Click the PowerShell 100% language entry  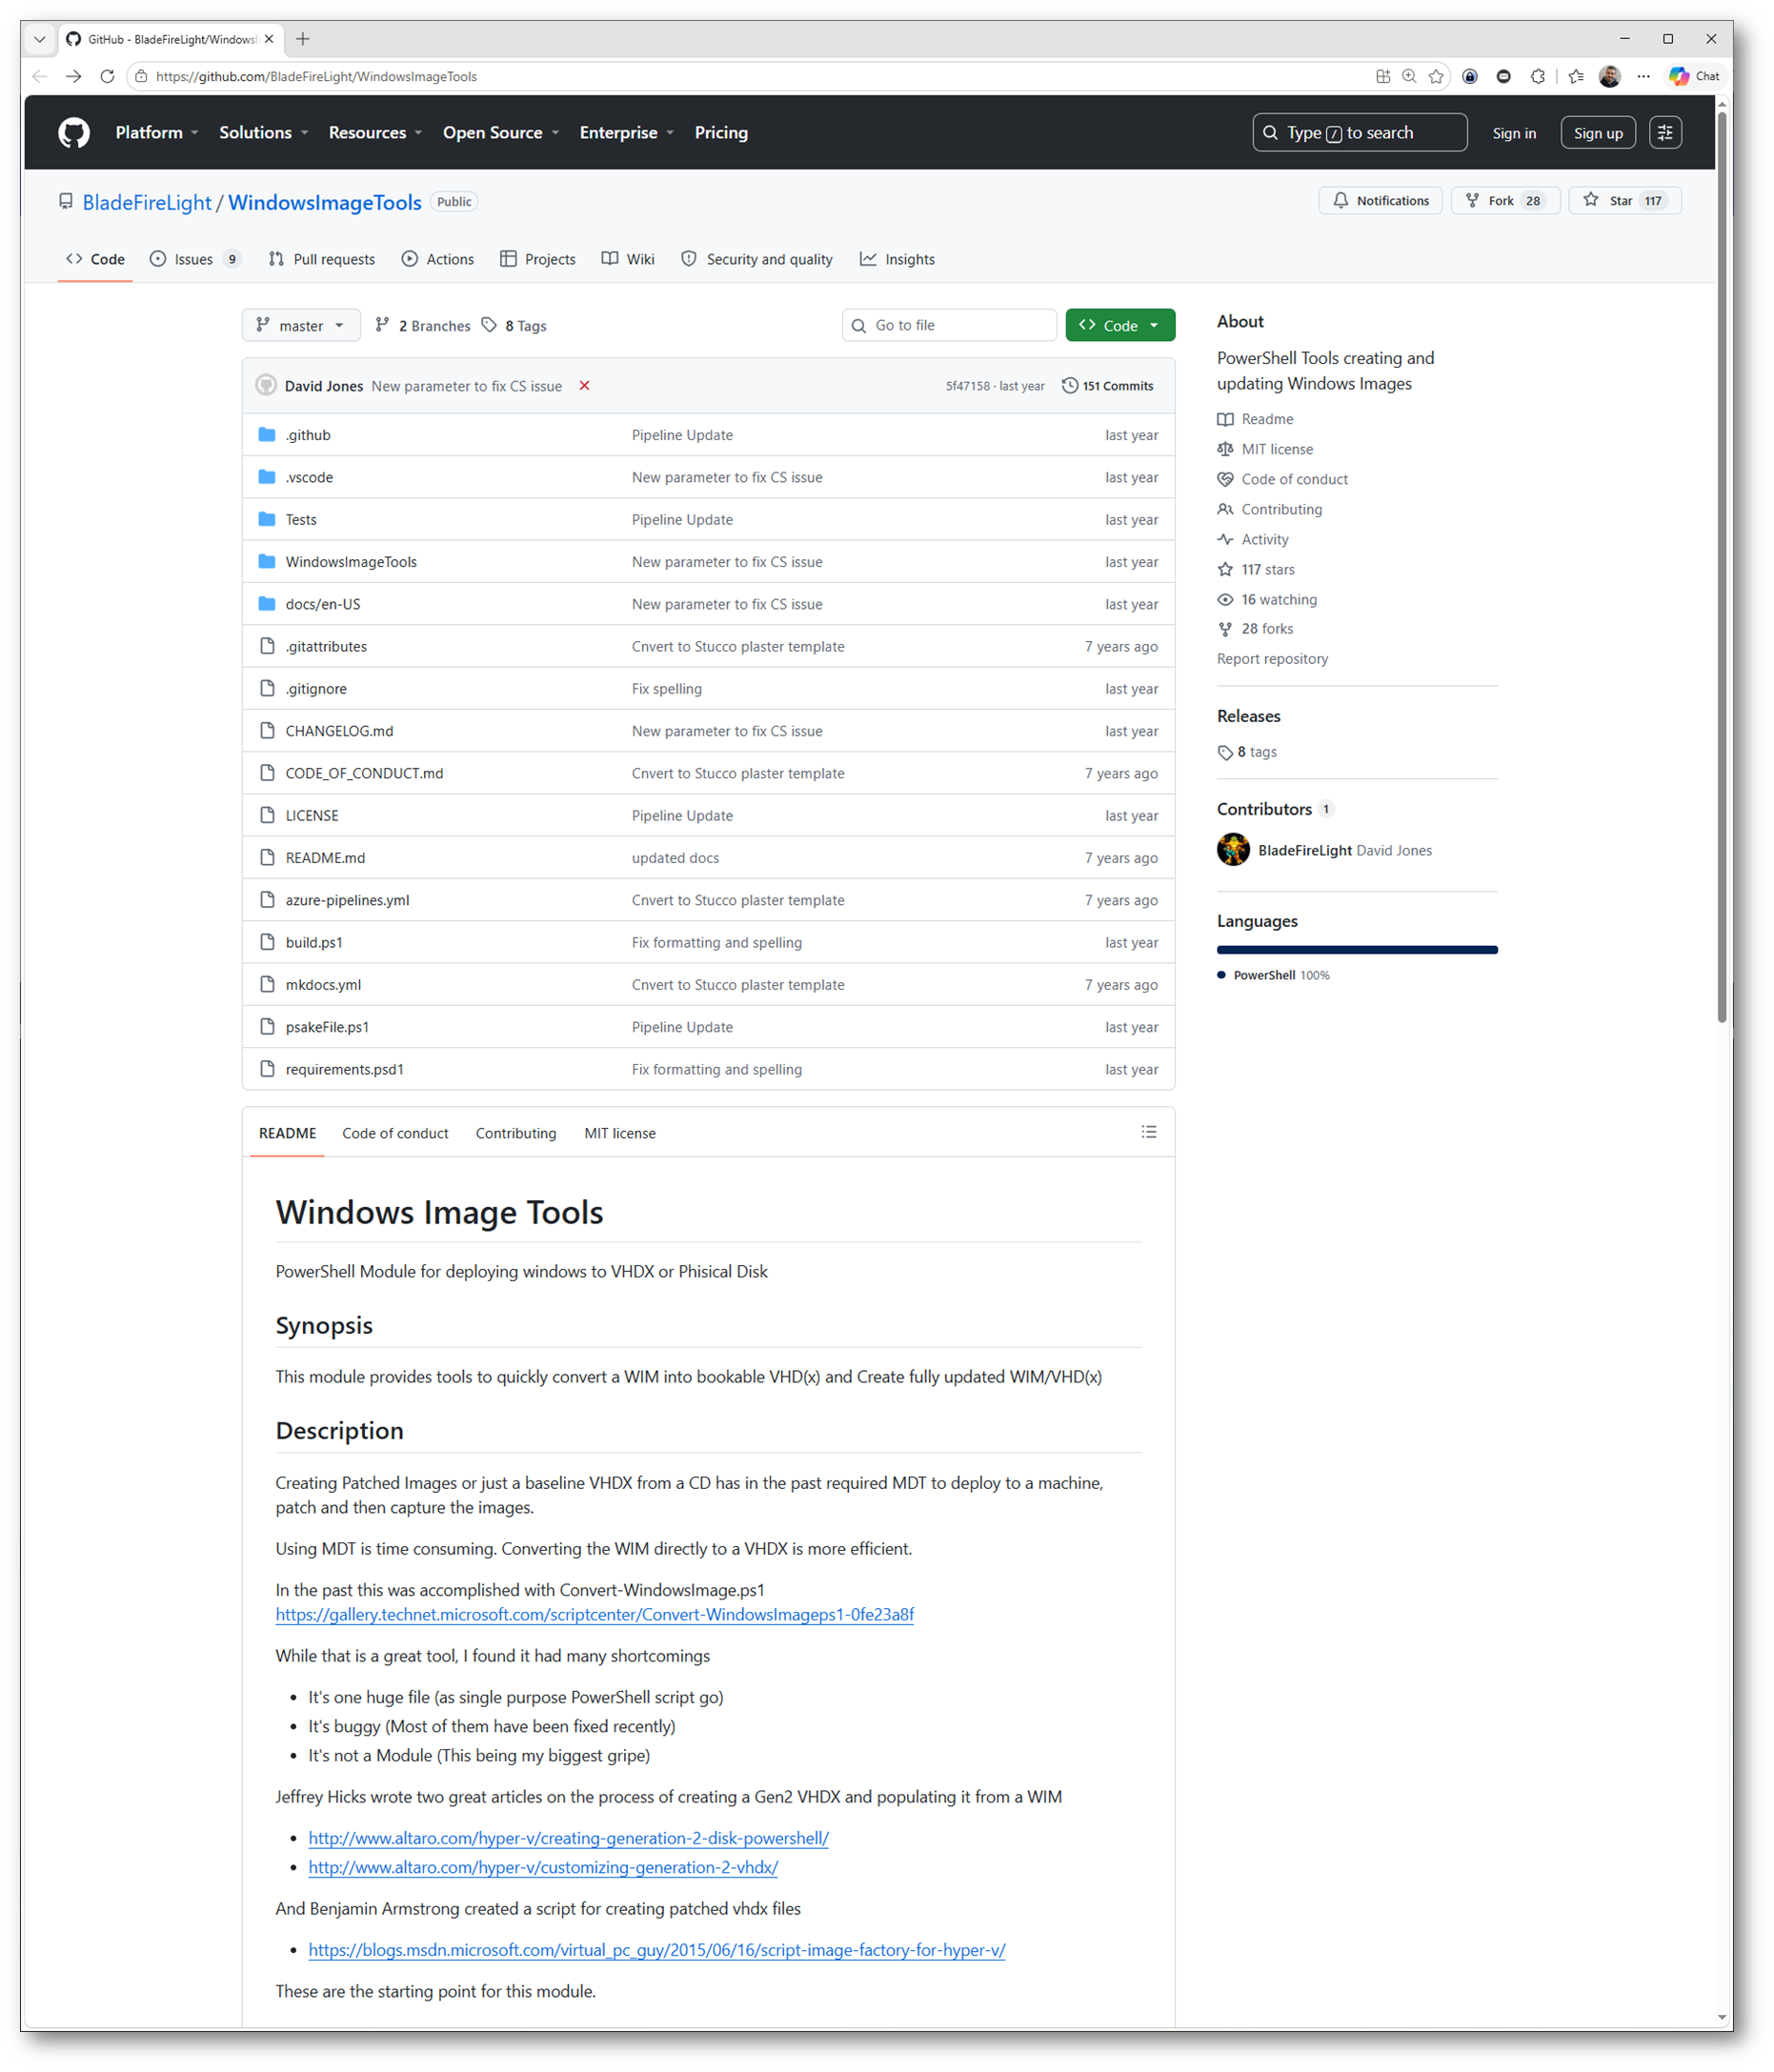point(1274,975)
